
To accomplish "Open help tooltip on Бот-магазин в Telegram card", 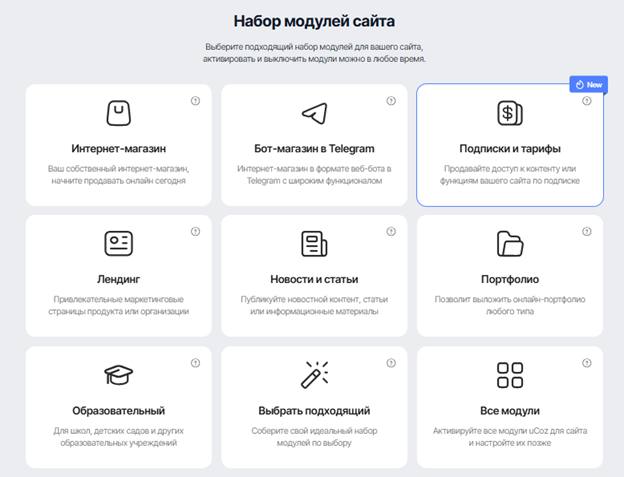I will 391,100.
